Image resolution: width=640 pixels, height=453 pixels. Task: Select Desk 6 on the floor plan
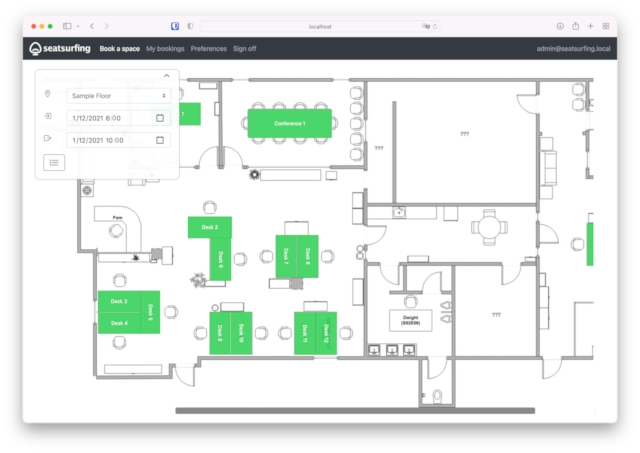(220, 260)
